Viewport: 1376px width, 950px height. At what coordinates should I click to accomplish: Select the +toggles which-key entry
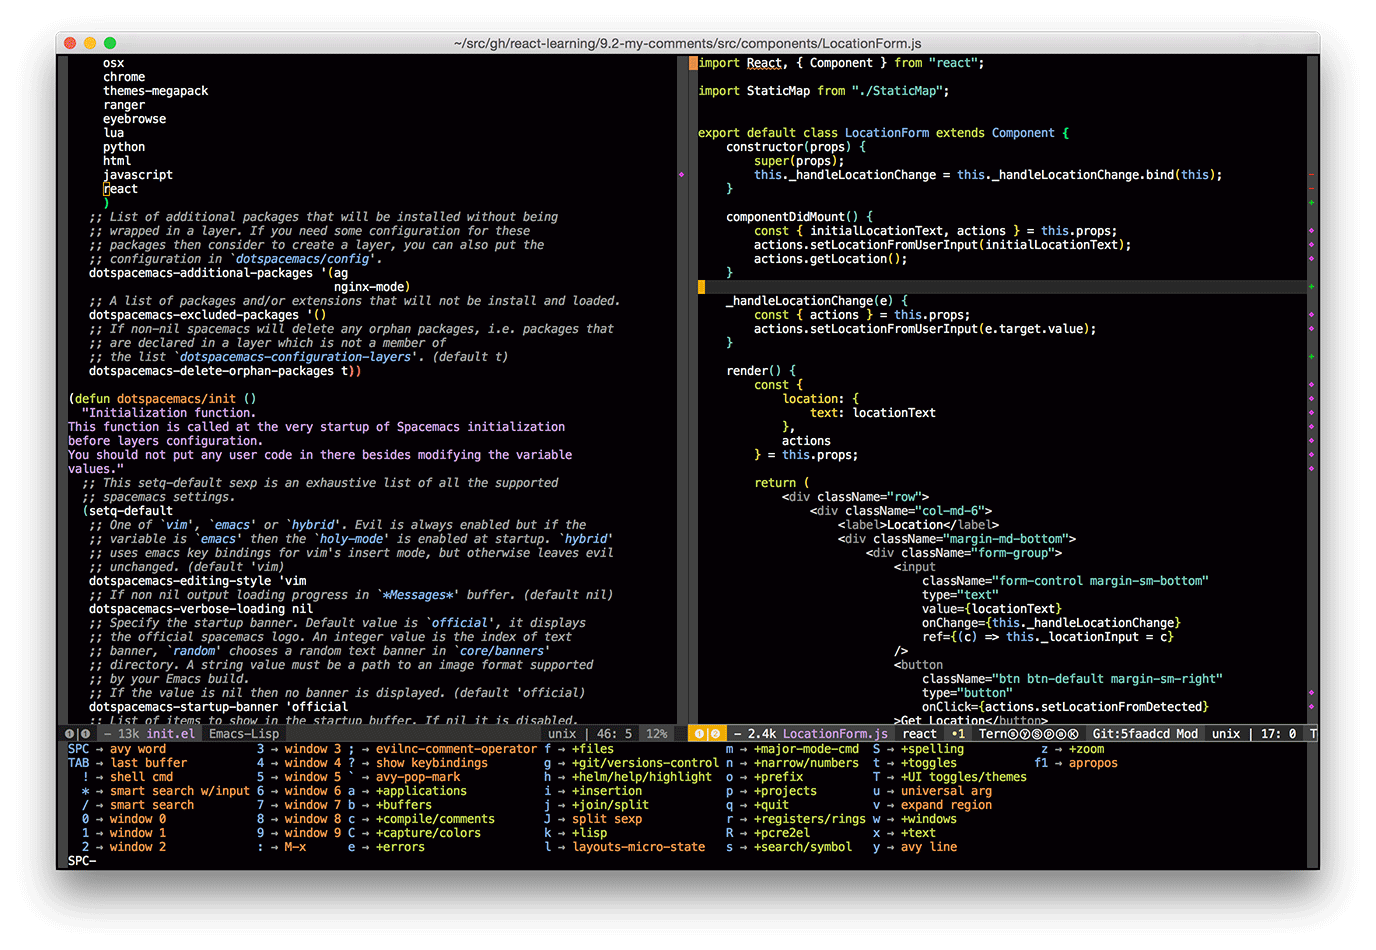tap(929, 763)
